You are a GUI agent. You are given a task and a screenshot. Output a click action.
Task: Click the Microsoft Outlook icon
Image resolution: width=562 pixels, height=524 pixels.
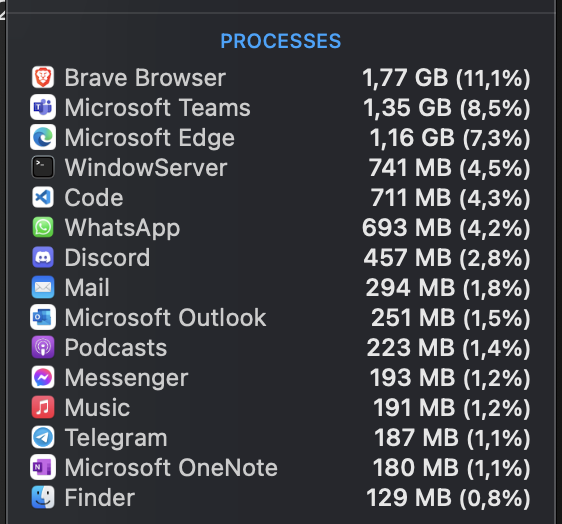click(43, 318)
